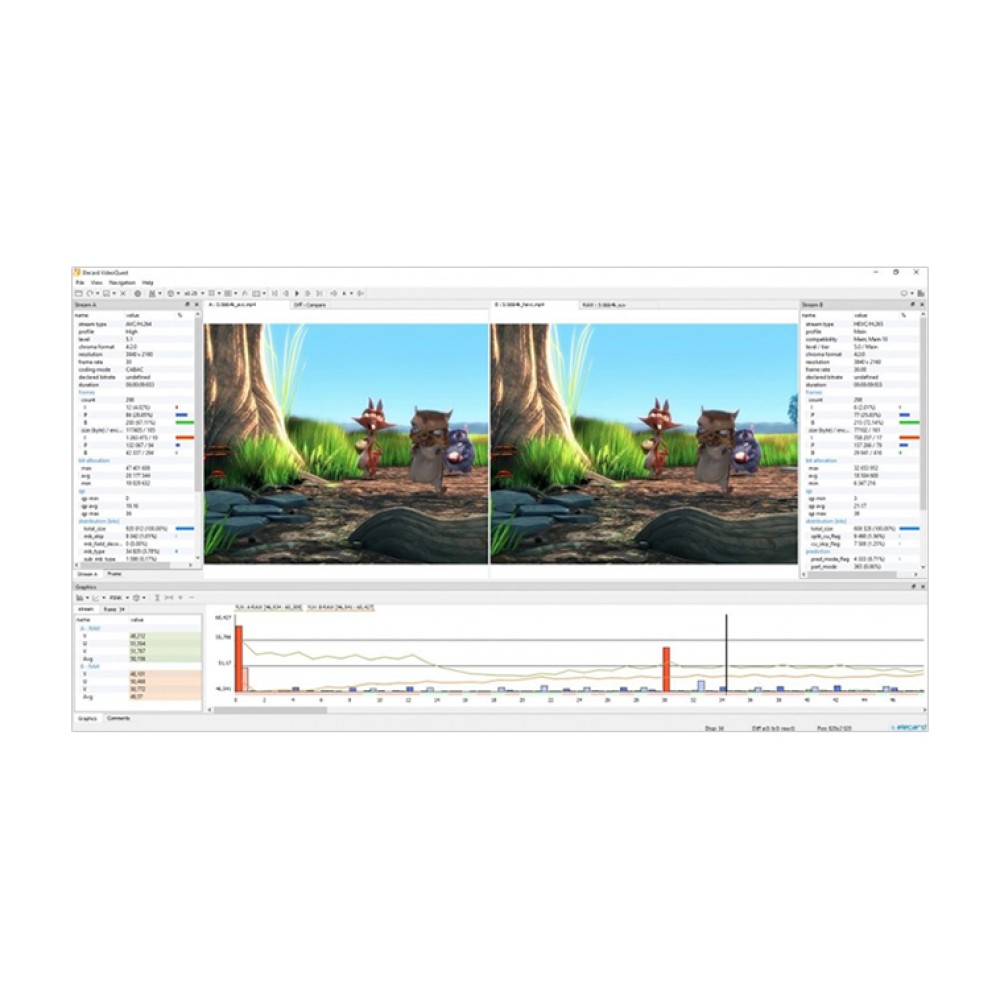Close the Graphics panel
The image size is (1000, 1000).
click(922, 587)
